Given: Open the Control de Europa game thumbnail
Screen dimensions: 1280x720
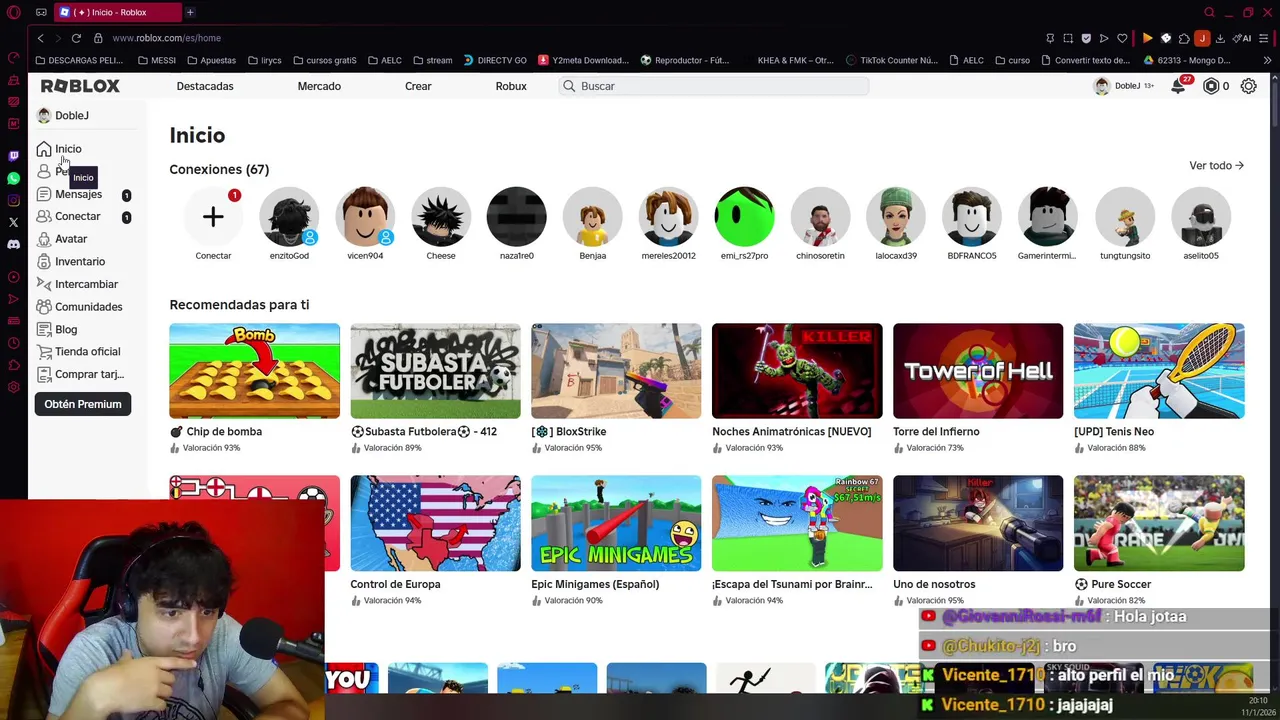Looking at the screenshot, I should pyautogui.click(x=435, y=523).
